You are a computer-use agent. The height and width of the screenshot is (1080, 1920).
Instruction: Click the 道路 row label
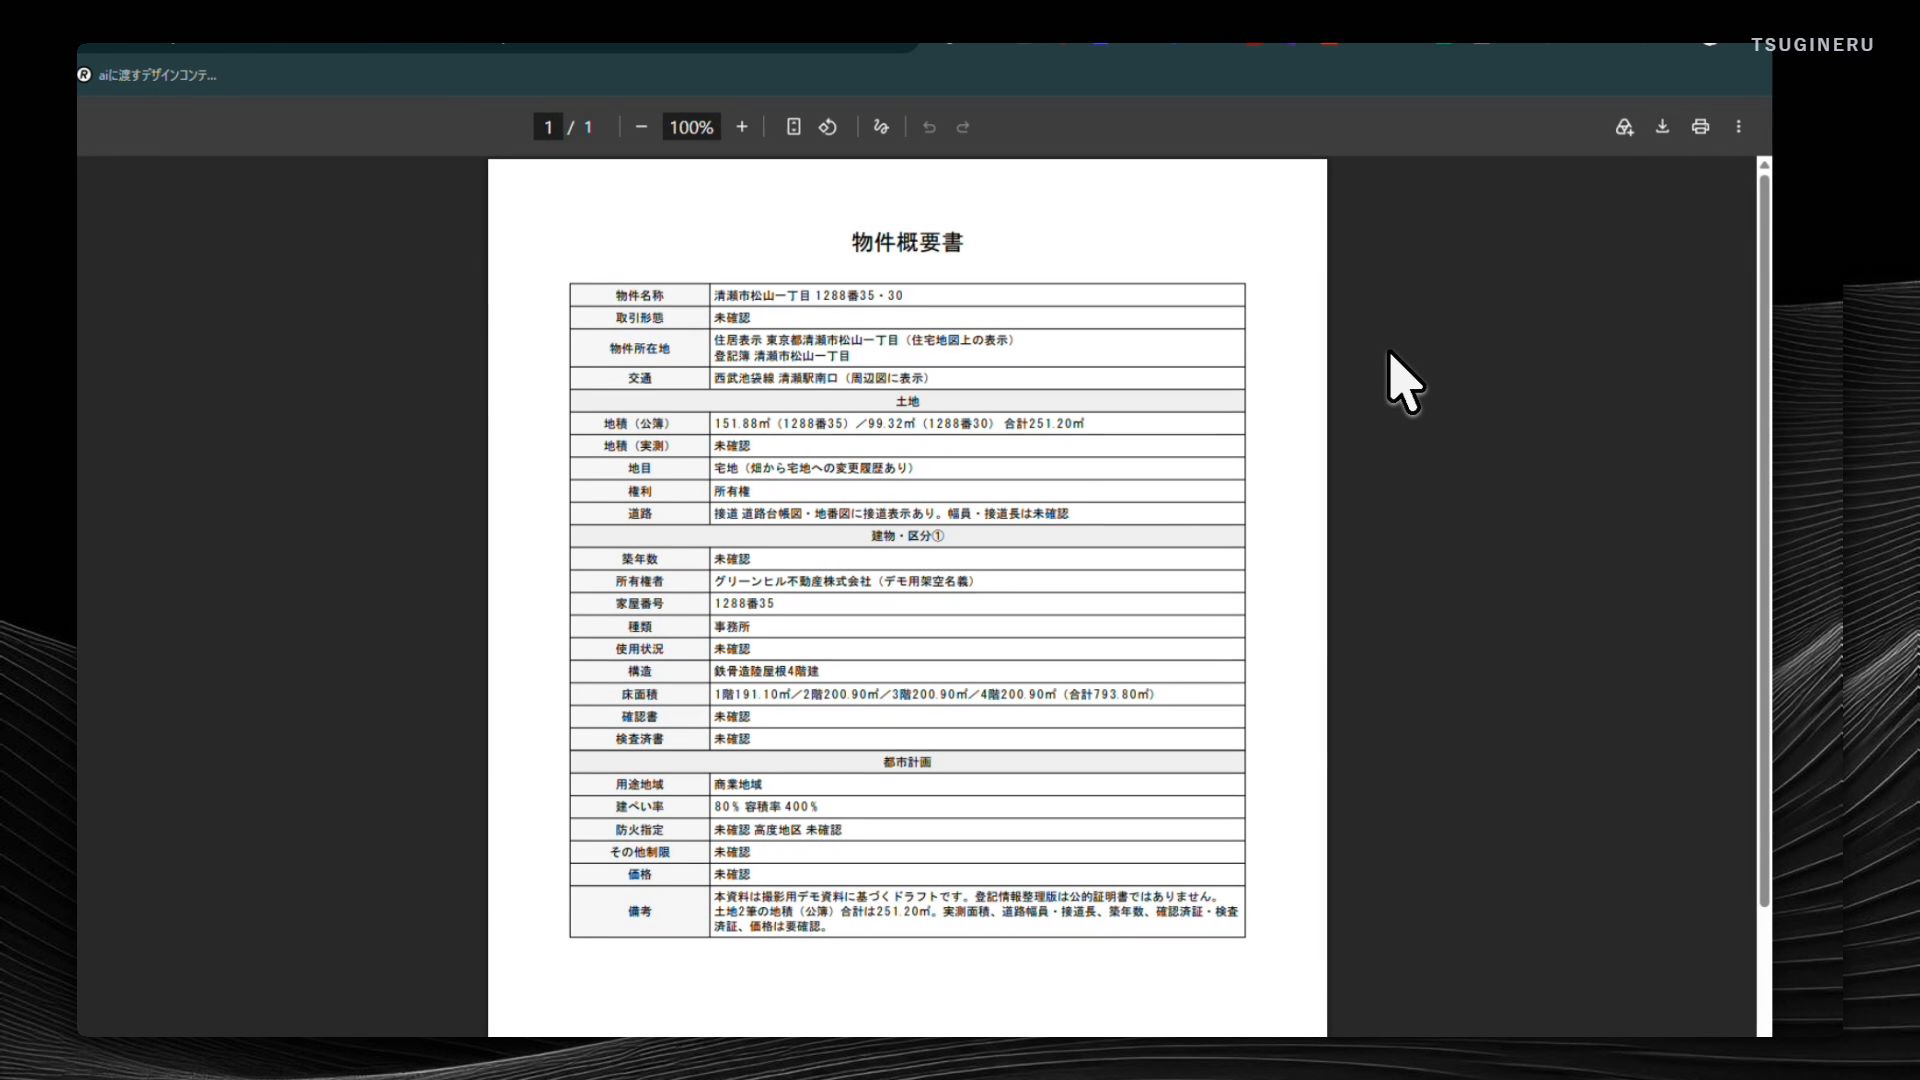pos(639,514)
